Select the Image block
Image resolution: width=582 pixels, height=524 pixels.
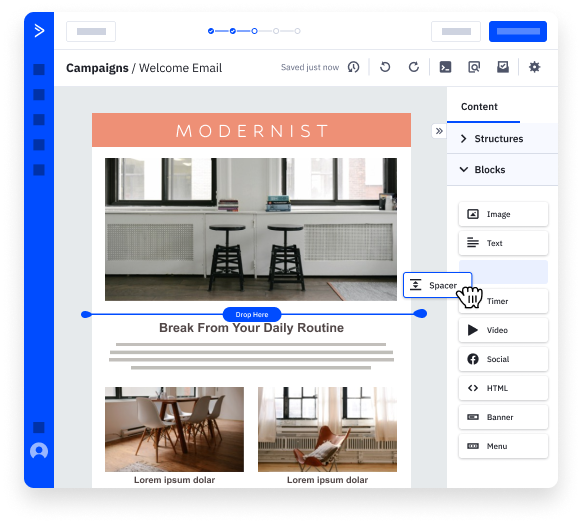point(503,214)
